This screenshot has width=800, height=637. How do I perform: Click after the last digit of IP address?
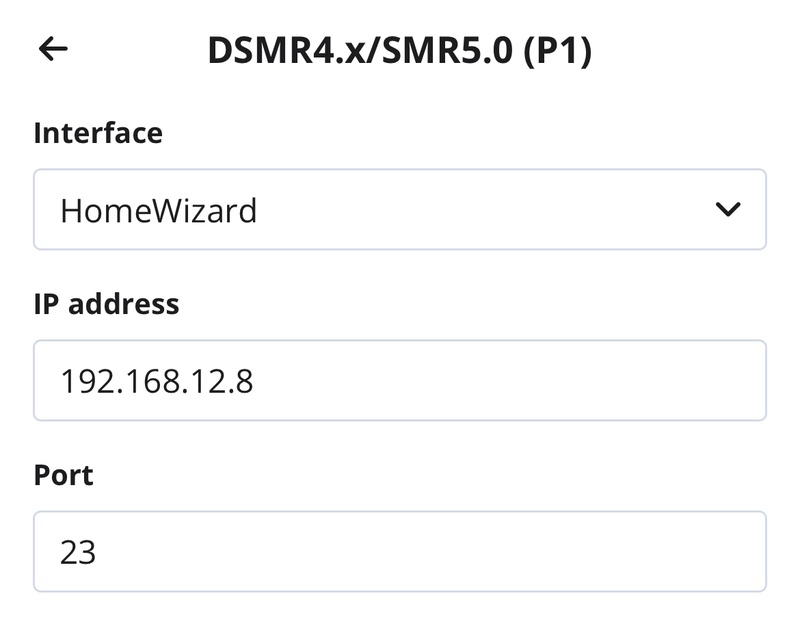tap(254, 381)
